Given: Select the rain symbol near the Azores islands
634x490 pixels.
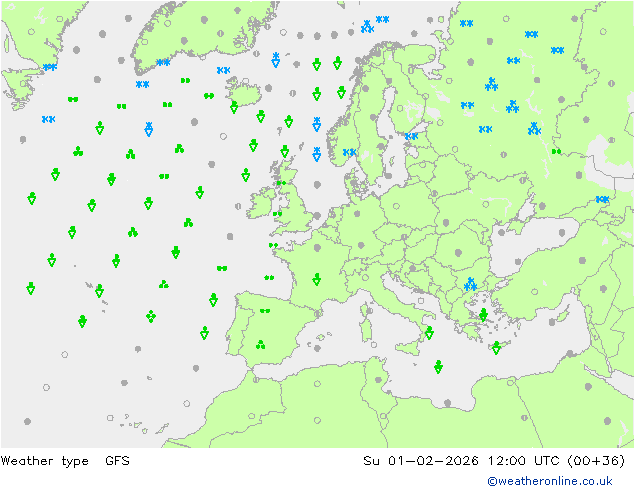Looking at the screenshot, I should click(x=99, y=290).
